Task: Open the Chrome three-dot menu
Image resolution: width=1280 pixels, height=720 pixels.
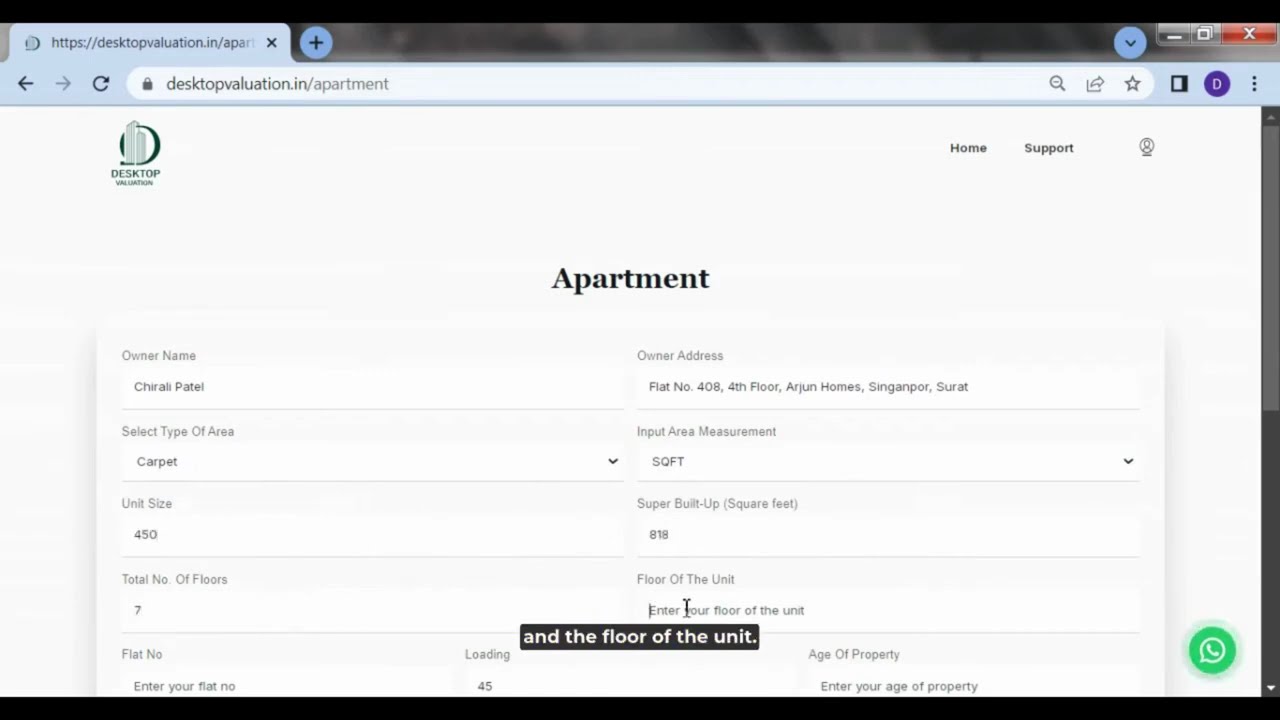Action: tap(1254, 84)
